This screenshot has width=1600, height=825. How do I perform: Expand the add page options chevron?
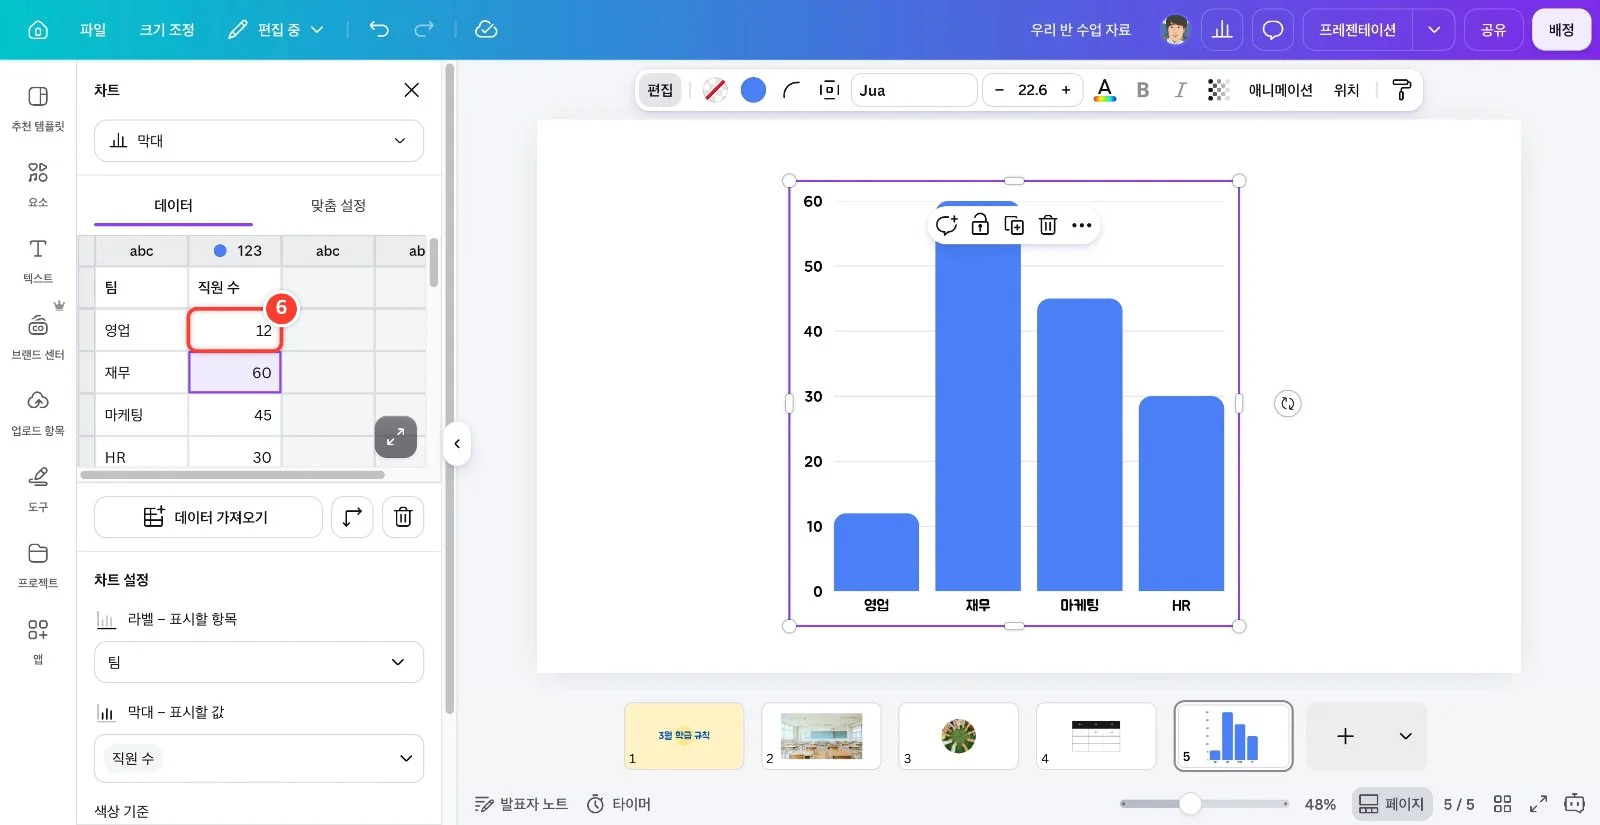point(1405,736)
